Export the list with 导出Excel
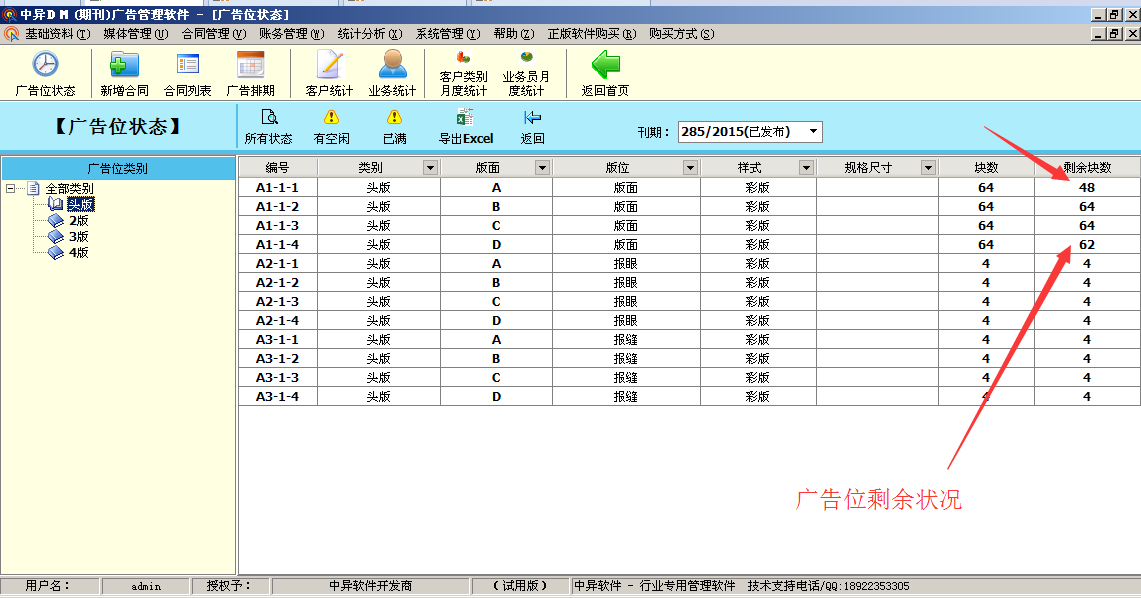This screenshot has height=598, width=1141. click(465, 119)
